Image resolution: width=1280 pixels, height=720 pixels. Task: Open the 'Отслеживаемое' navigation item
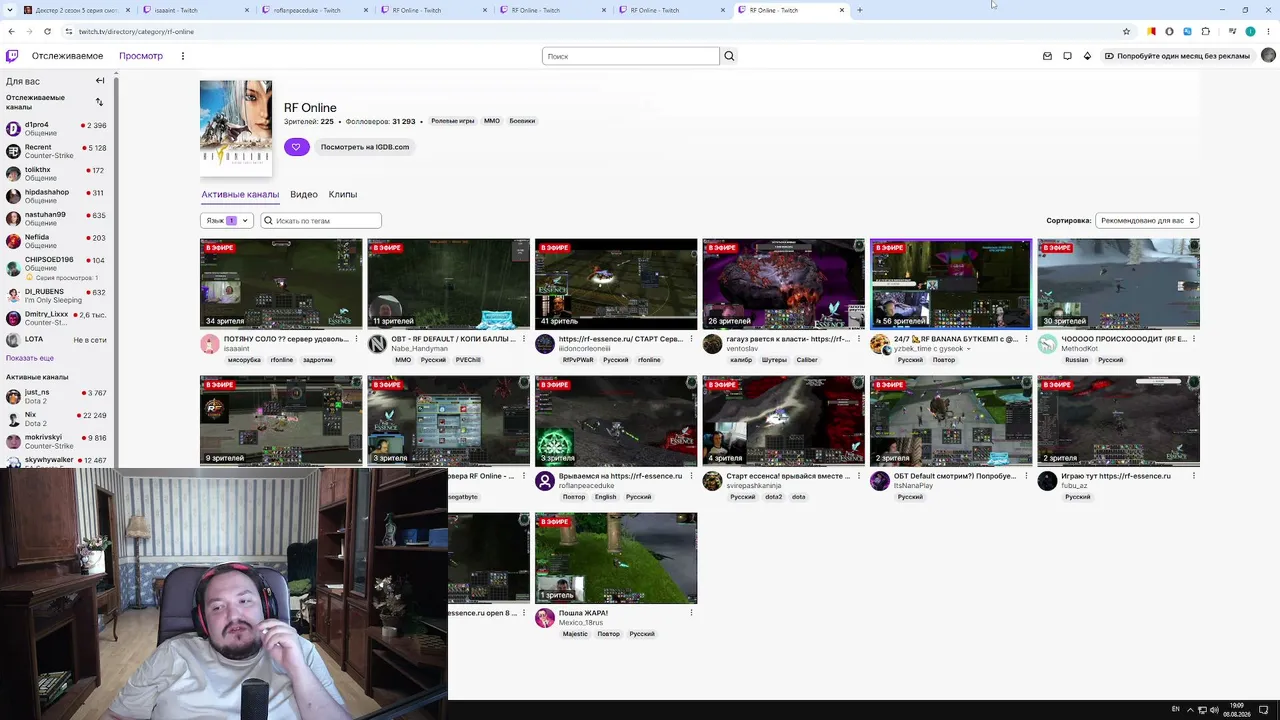point(67,56)
